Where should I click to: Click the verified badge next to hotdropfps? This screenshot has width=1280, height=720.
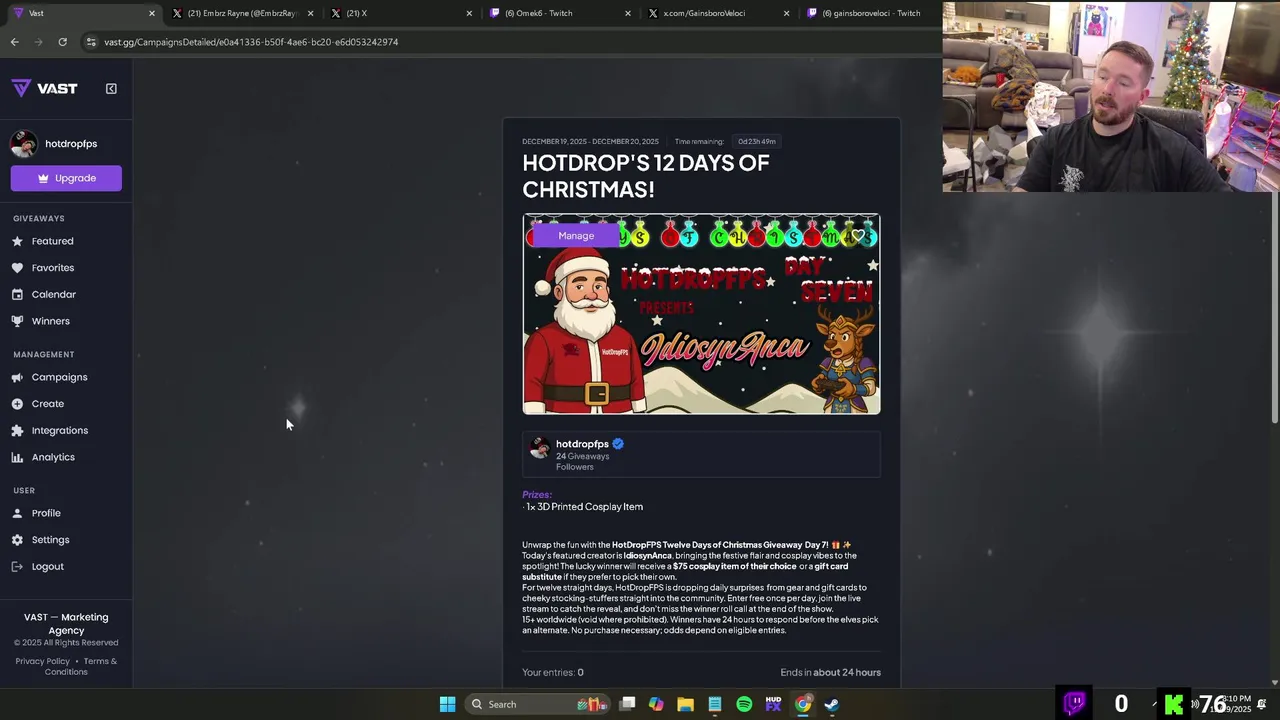618,444
